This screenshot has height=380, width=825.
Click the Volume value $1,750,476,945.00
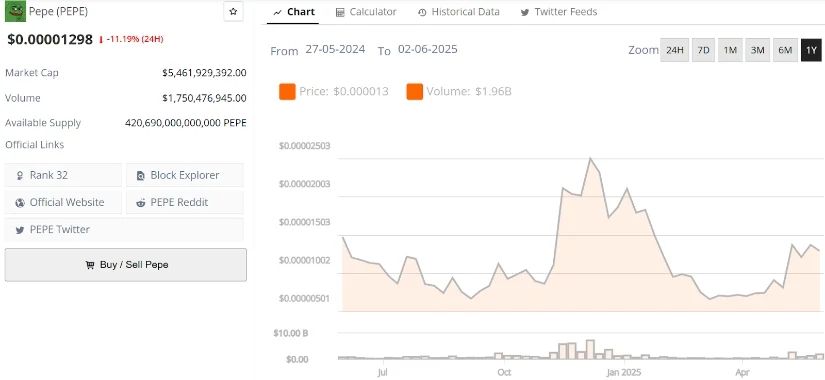click(x=204, y=98)
